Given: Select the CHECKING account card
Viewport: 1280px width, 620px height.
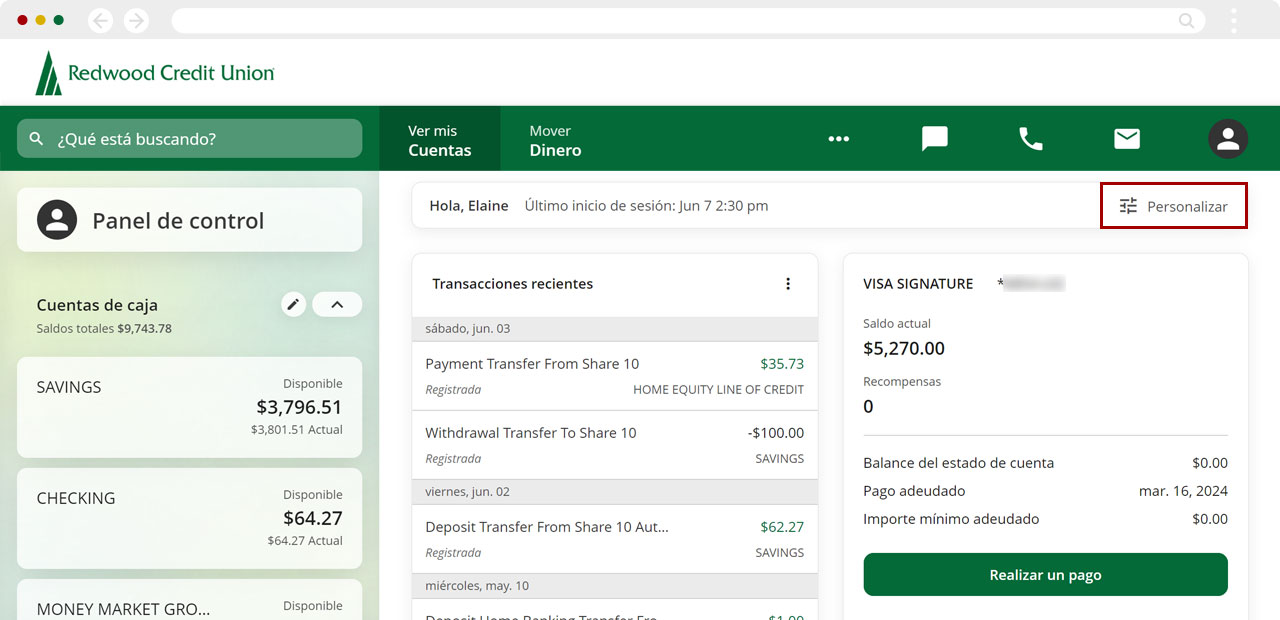Looking at the screenshot, I should 189,518.
